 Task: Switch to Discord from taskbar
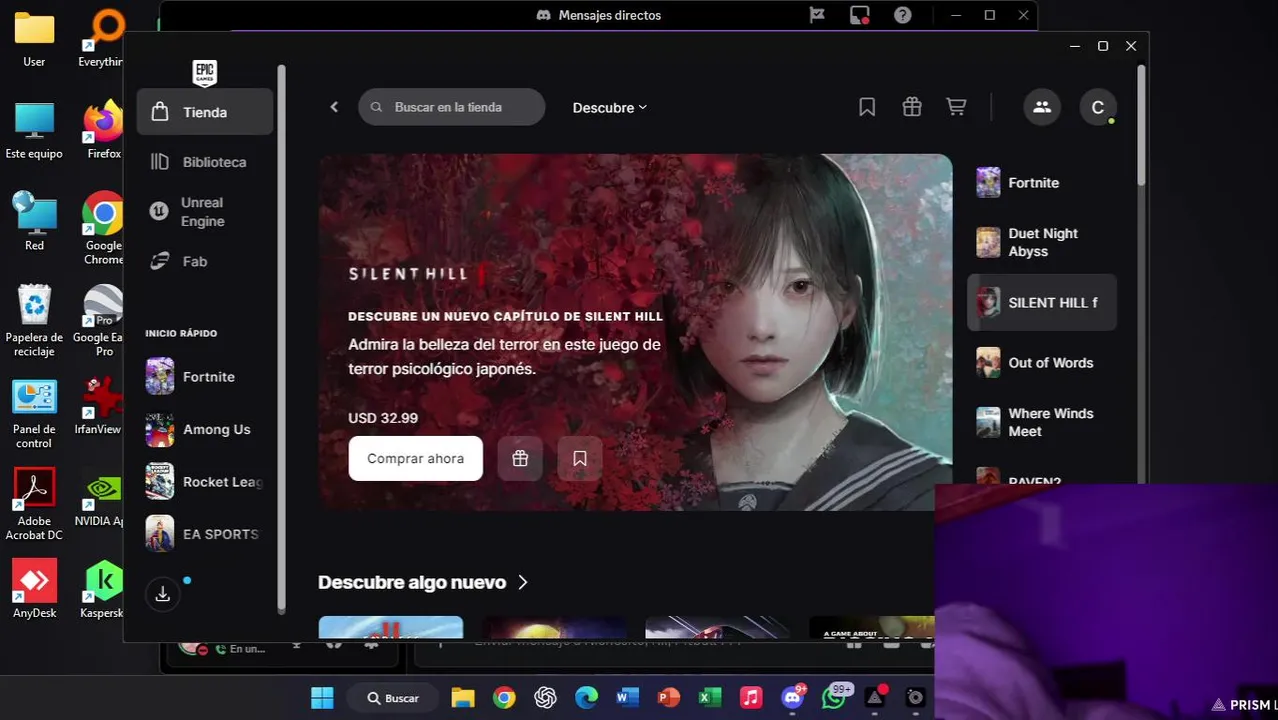tap(793, 698)
